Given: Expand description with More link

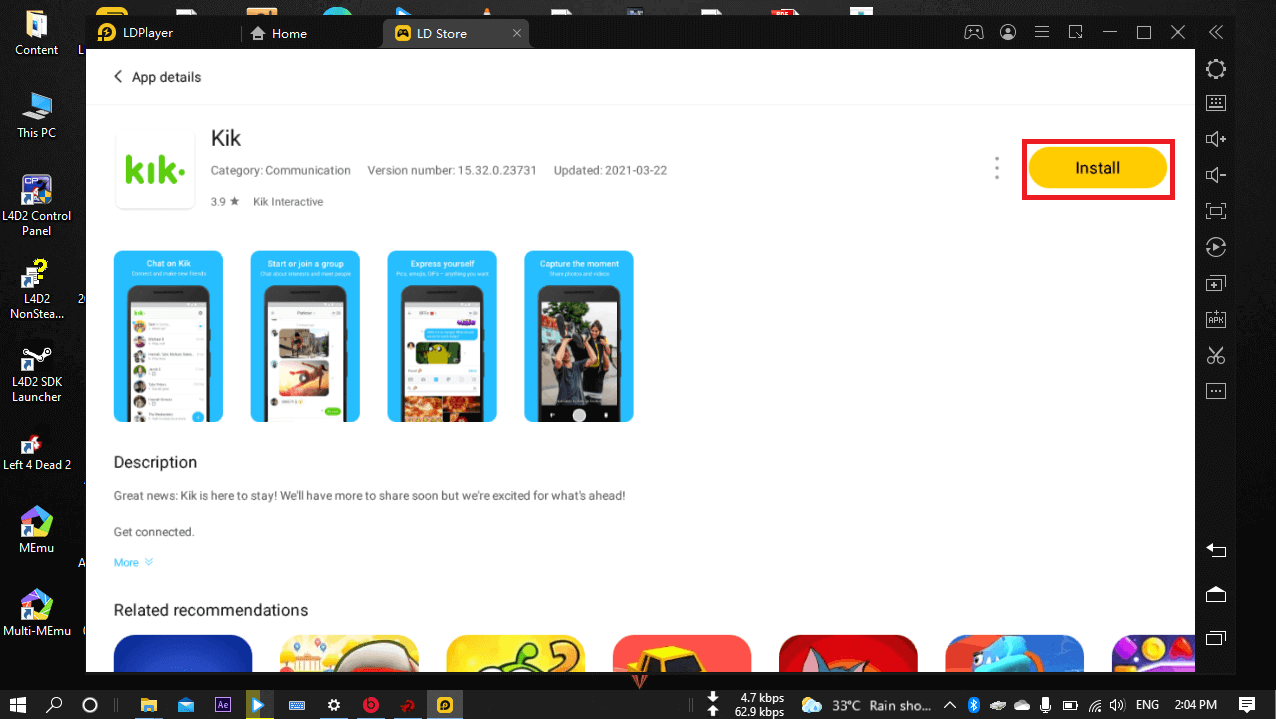Looking at the screenshot, I should coord(133,563).
